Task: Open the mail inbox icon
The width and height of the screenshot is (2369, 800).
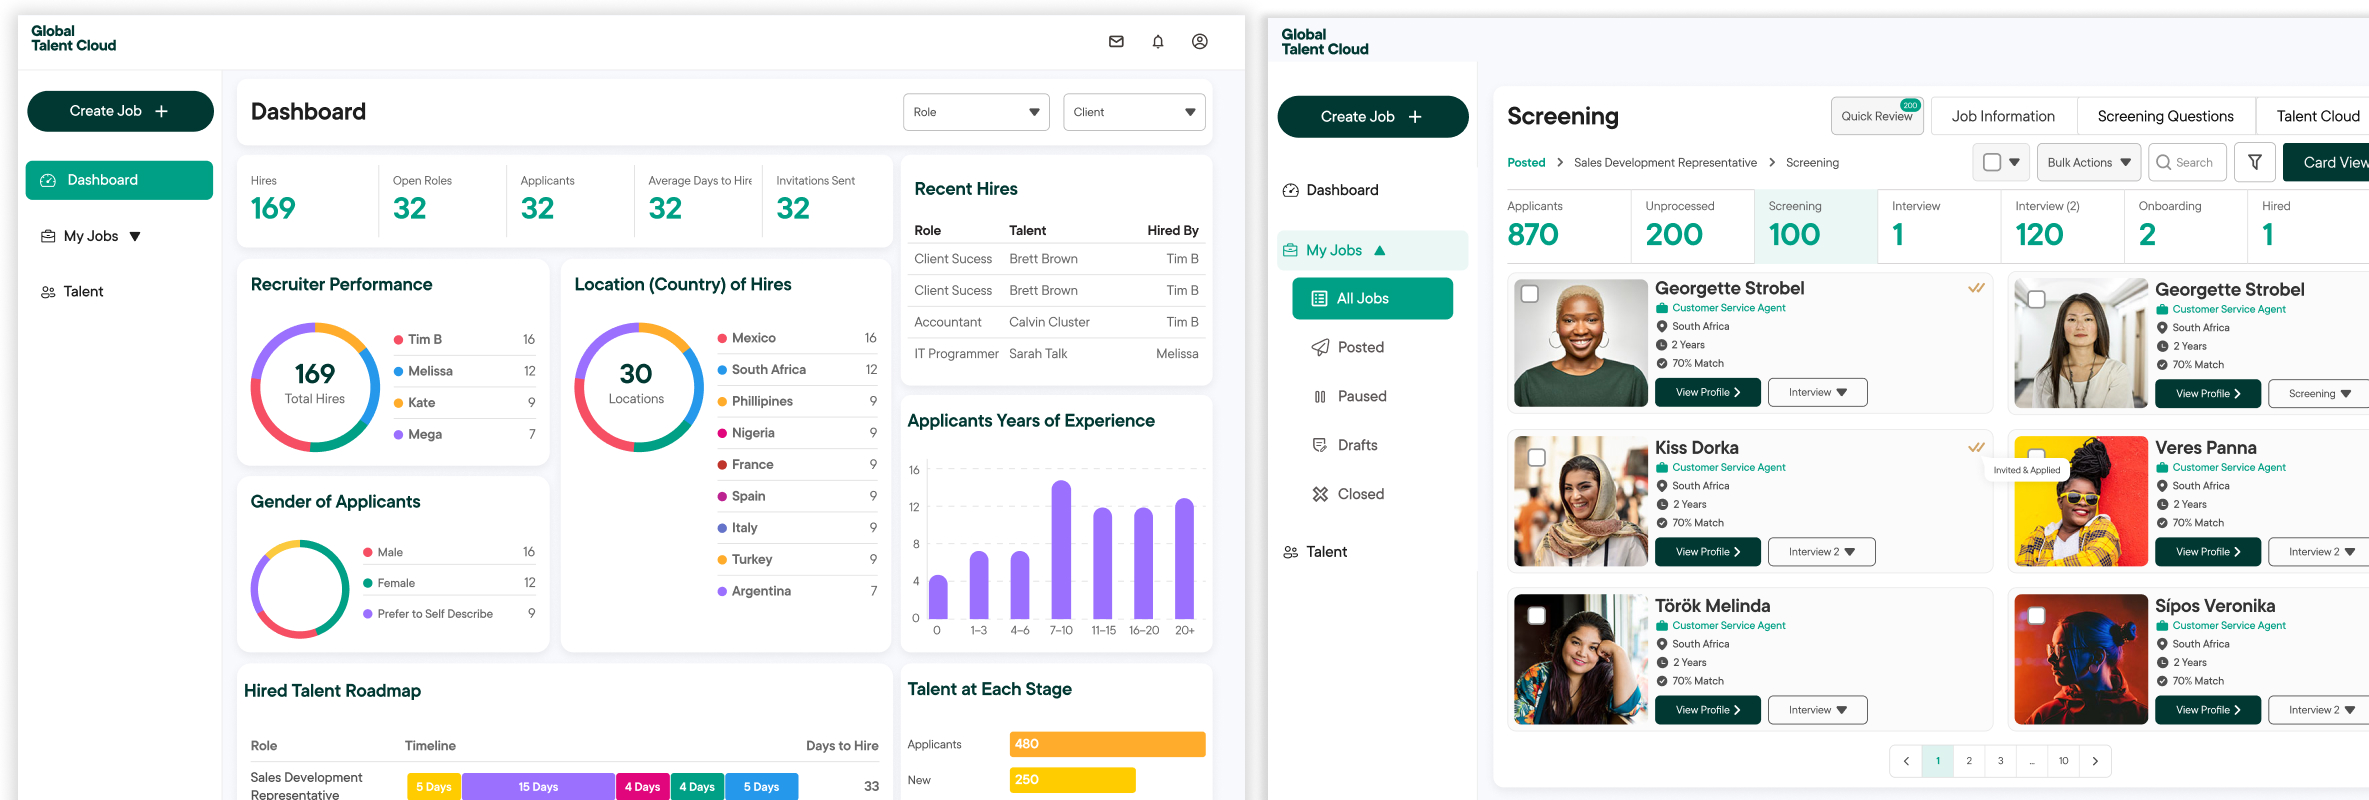Action: click(x=1116, y=42)
